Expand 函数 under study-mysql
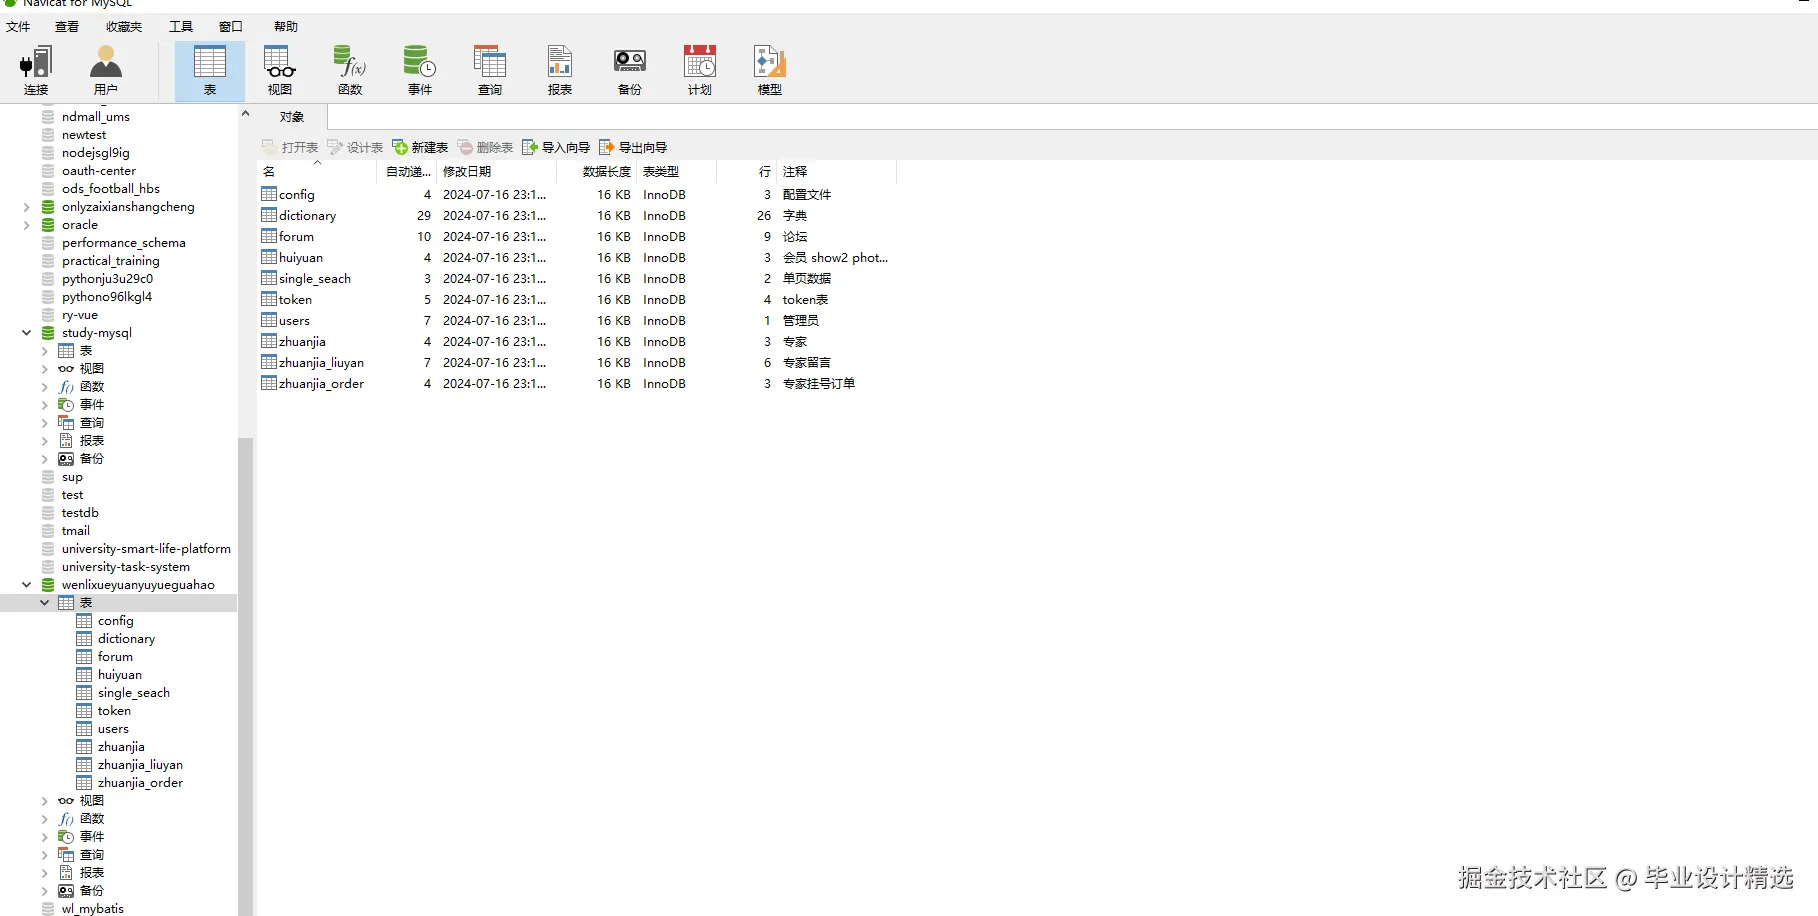 tap(45, 387)
